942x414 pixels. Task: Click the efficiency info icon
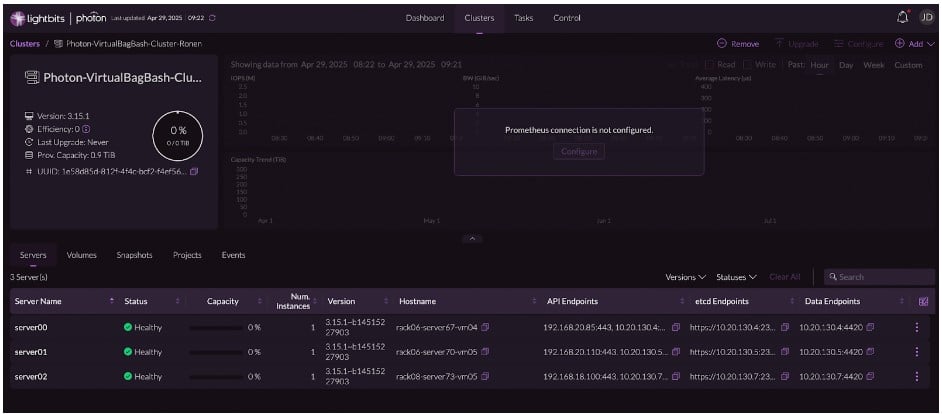coord(87,129)
